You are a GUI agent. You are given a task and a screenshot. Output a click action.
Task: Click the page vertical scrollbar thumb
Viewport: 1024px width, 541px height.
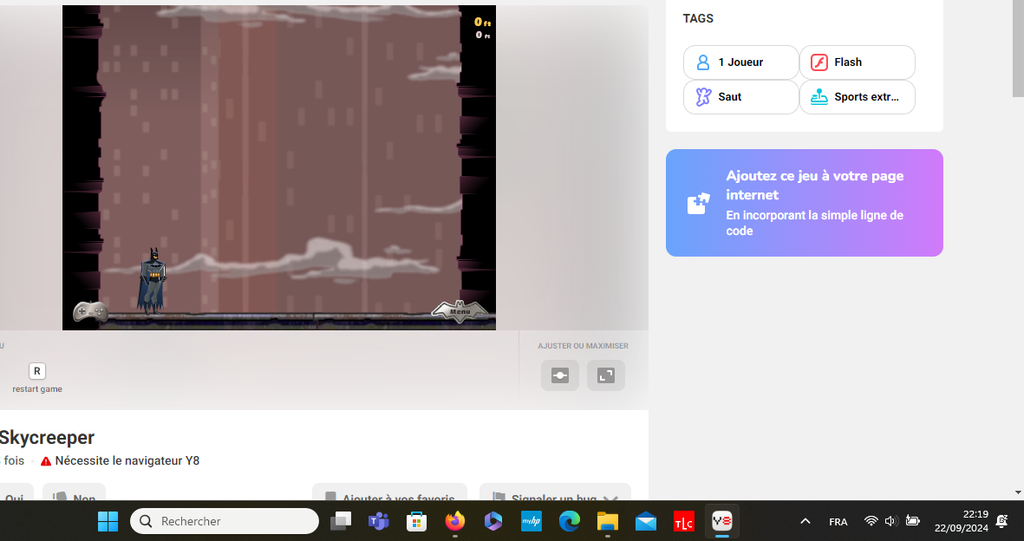(x=1018, y=49)
